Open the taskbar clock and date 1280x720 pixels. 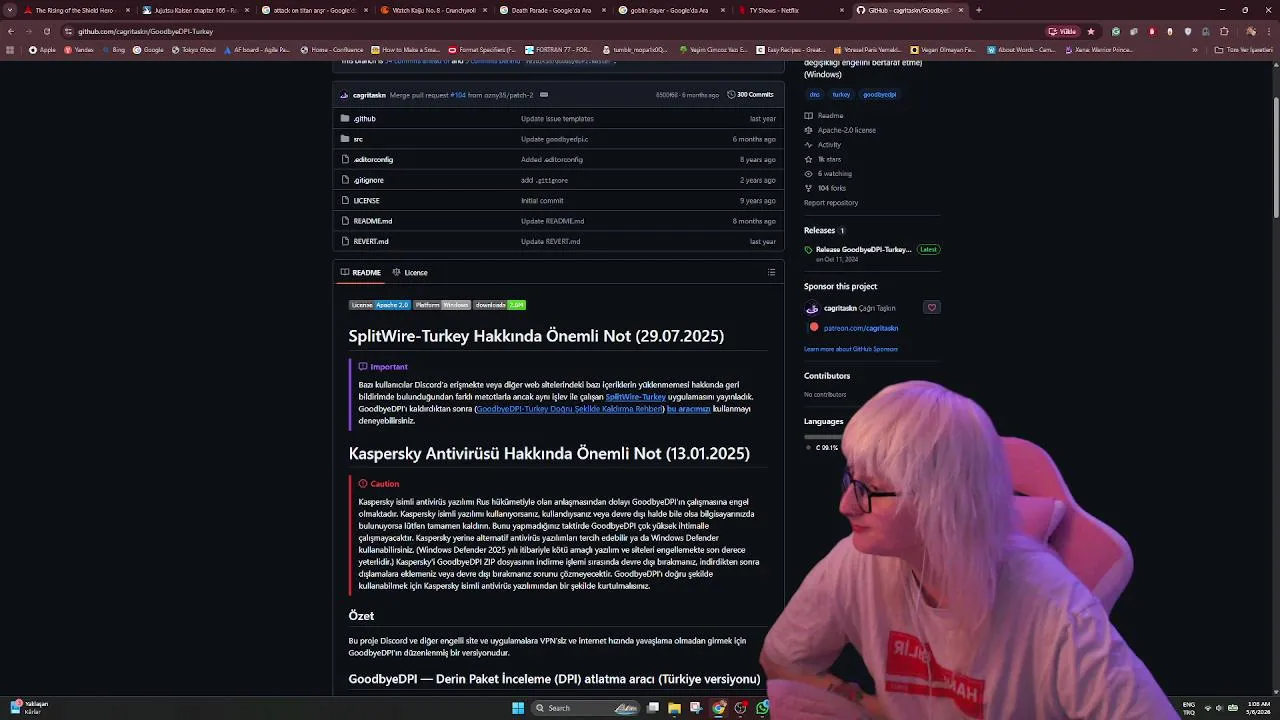point(1256,708)
